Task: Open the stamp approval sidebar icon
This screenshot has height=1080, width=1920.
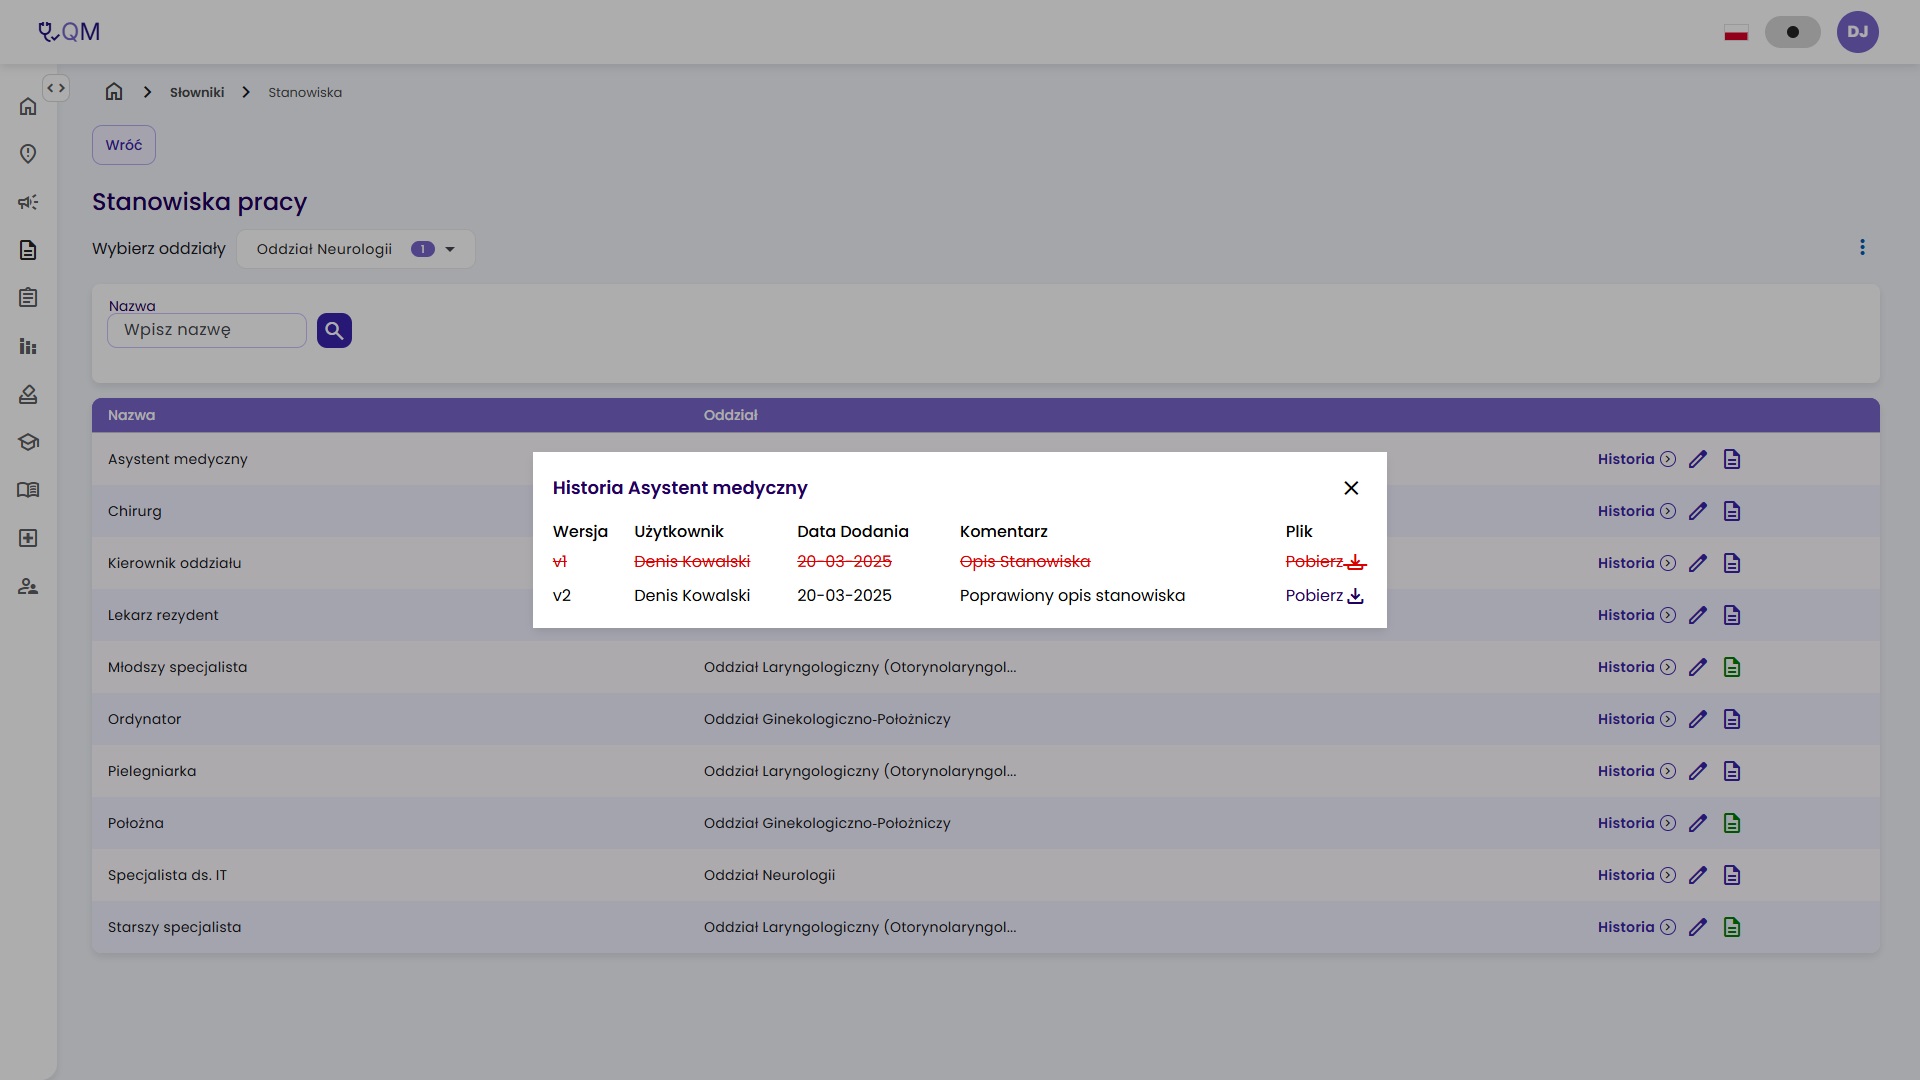Action: click(28, 394)
